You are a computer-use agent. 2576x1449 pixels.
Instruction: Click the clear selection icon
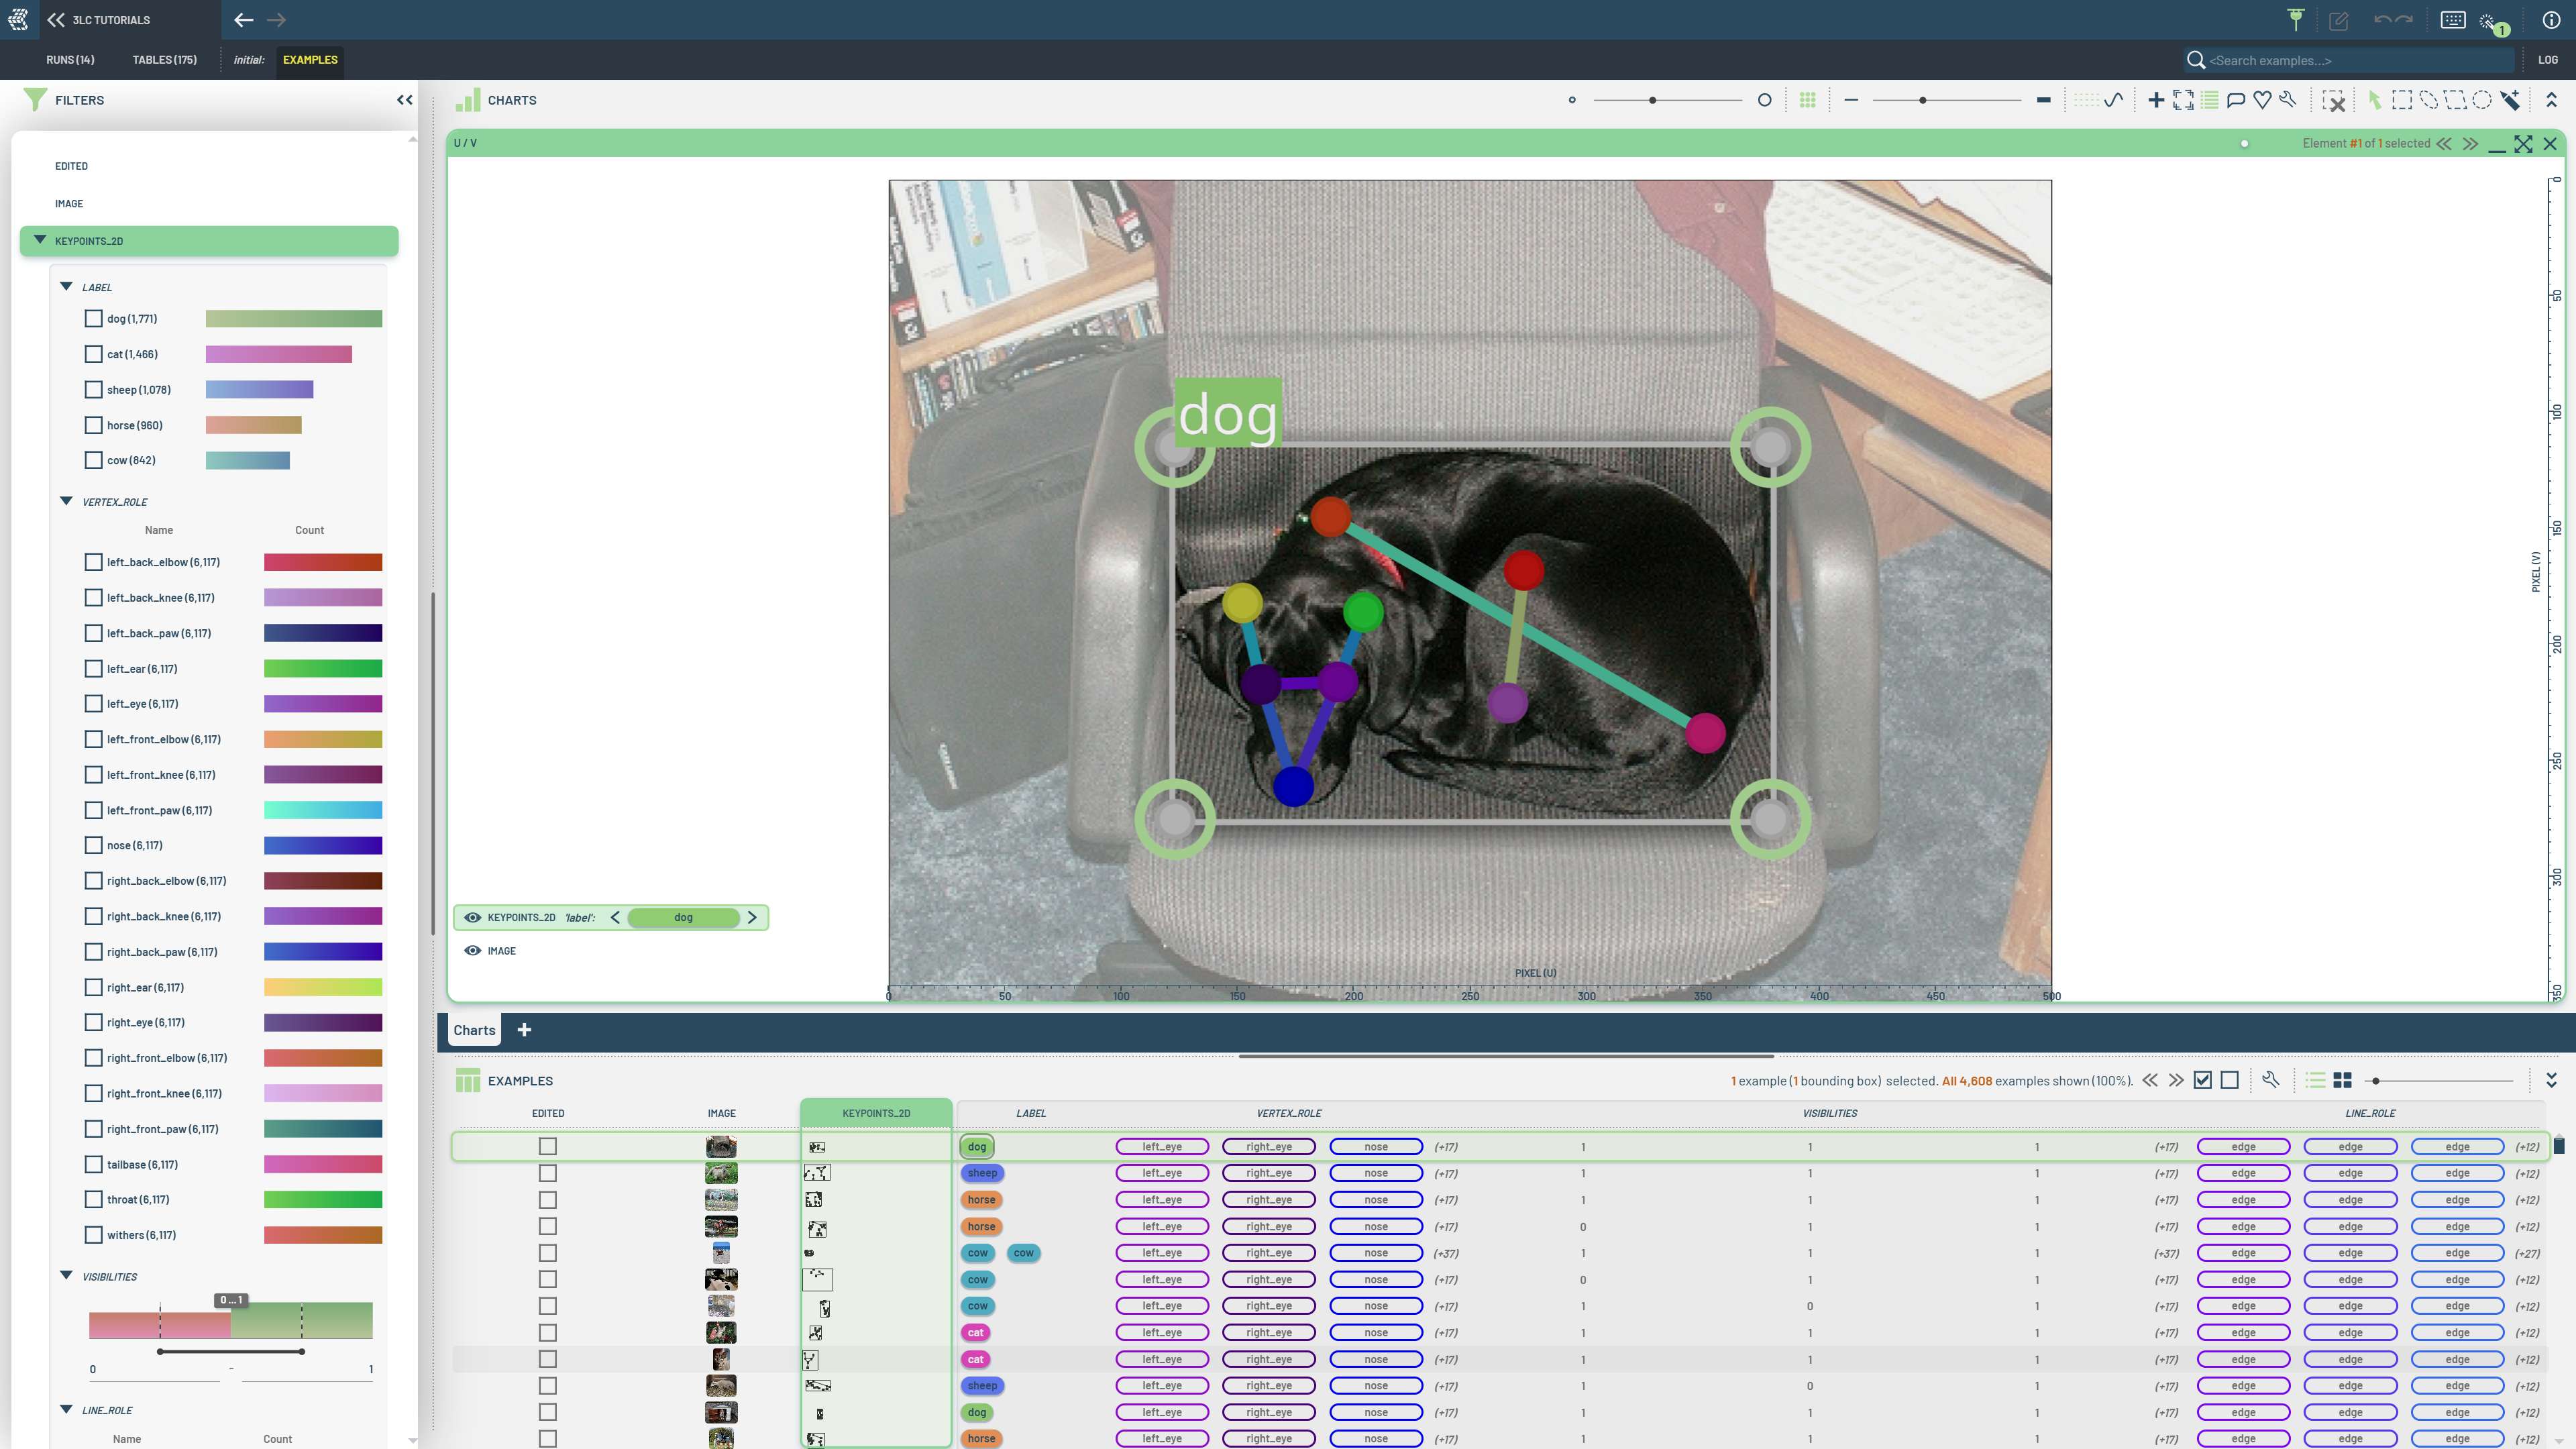(2333, 100)
